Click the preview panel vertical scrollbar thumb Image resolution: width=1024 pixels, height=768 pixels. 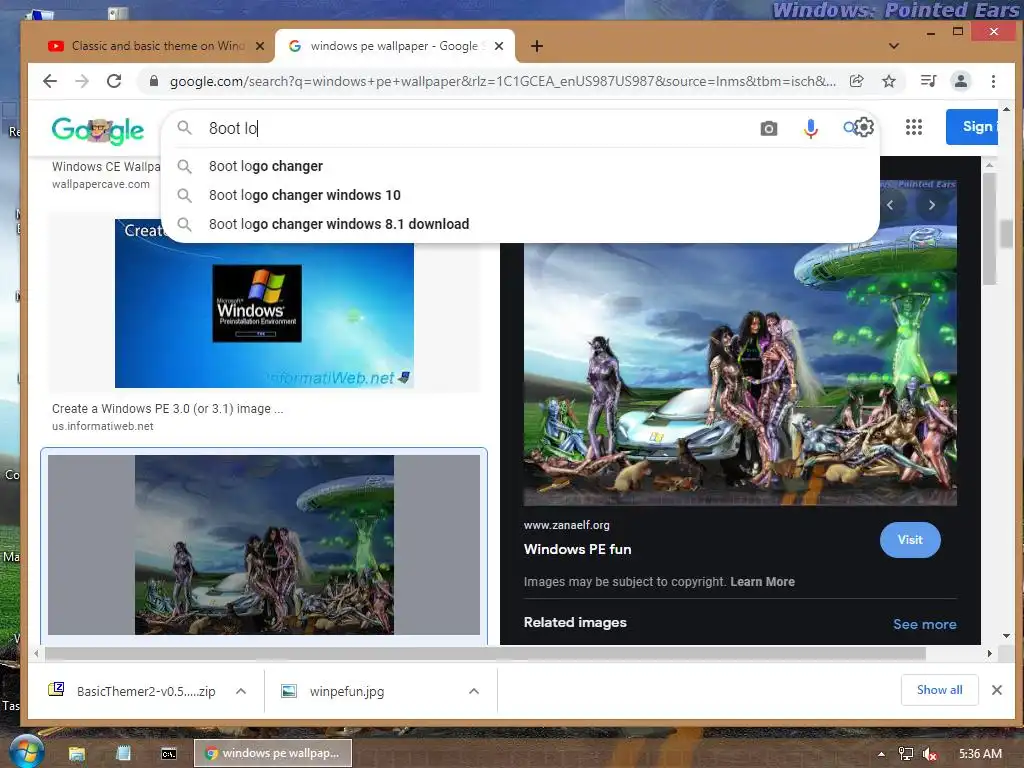click(989, 229)
